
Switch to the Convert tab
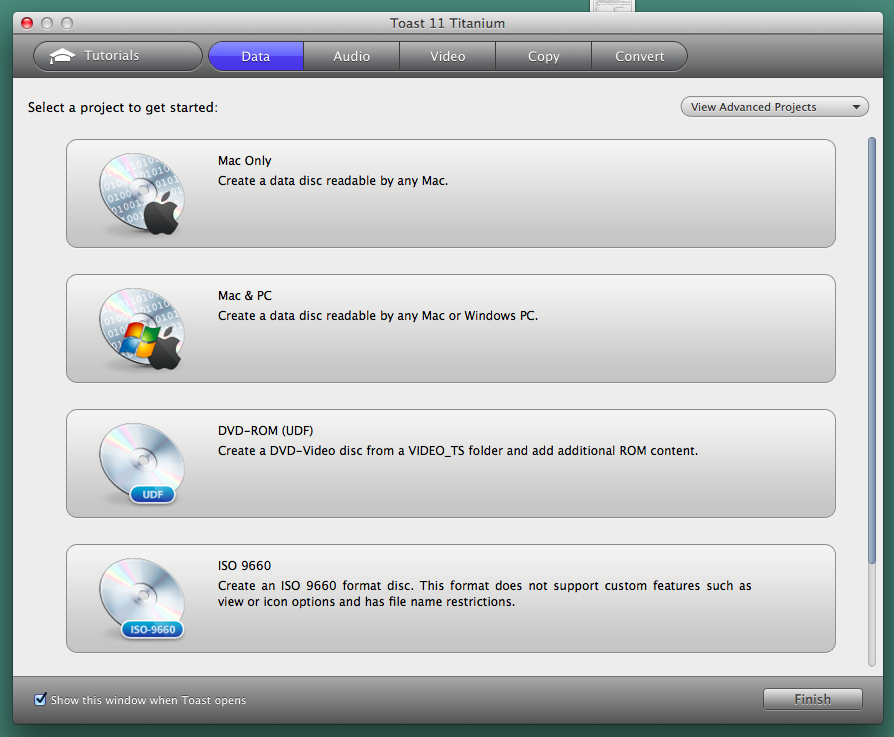pos(639,56)
